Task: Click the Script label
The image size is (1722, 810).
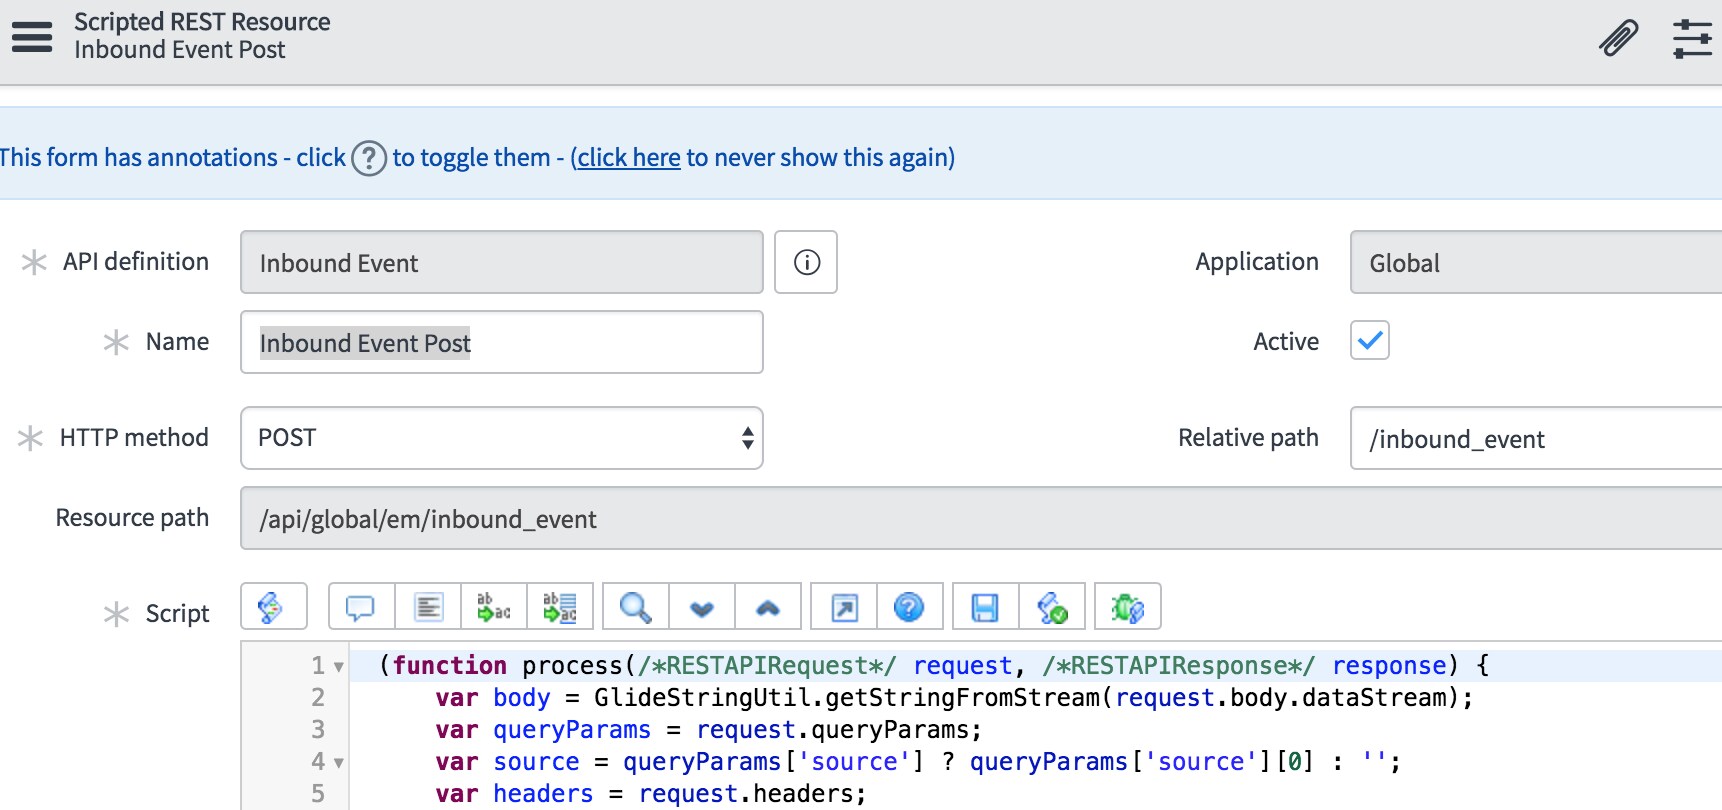Action: coord(177,613)
